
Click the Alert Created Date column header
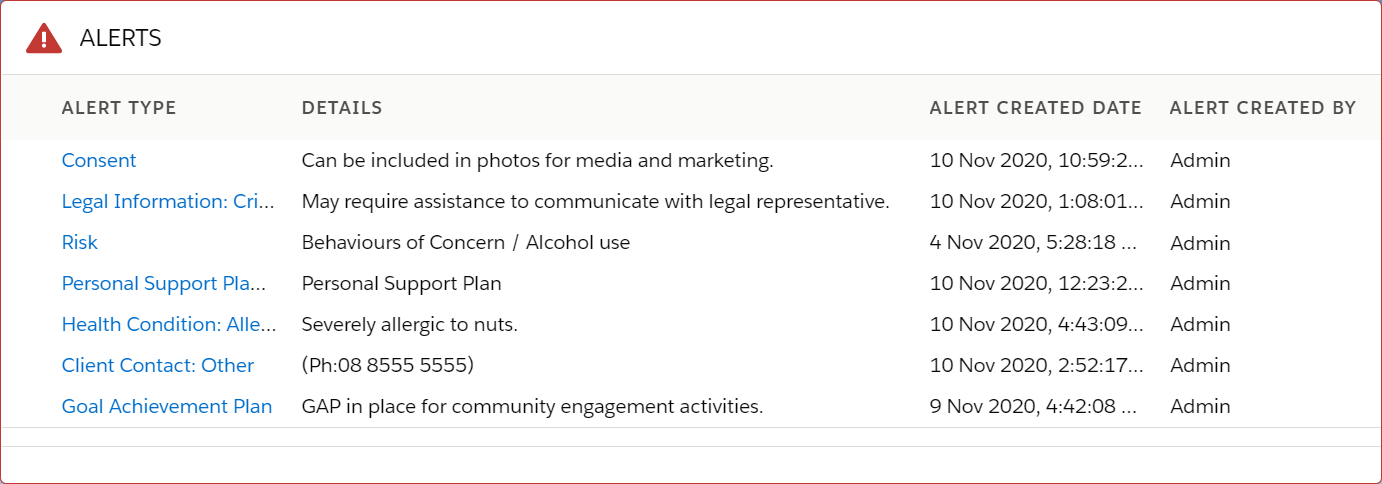(x=1036, y=108)
